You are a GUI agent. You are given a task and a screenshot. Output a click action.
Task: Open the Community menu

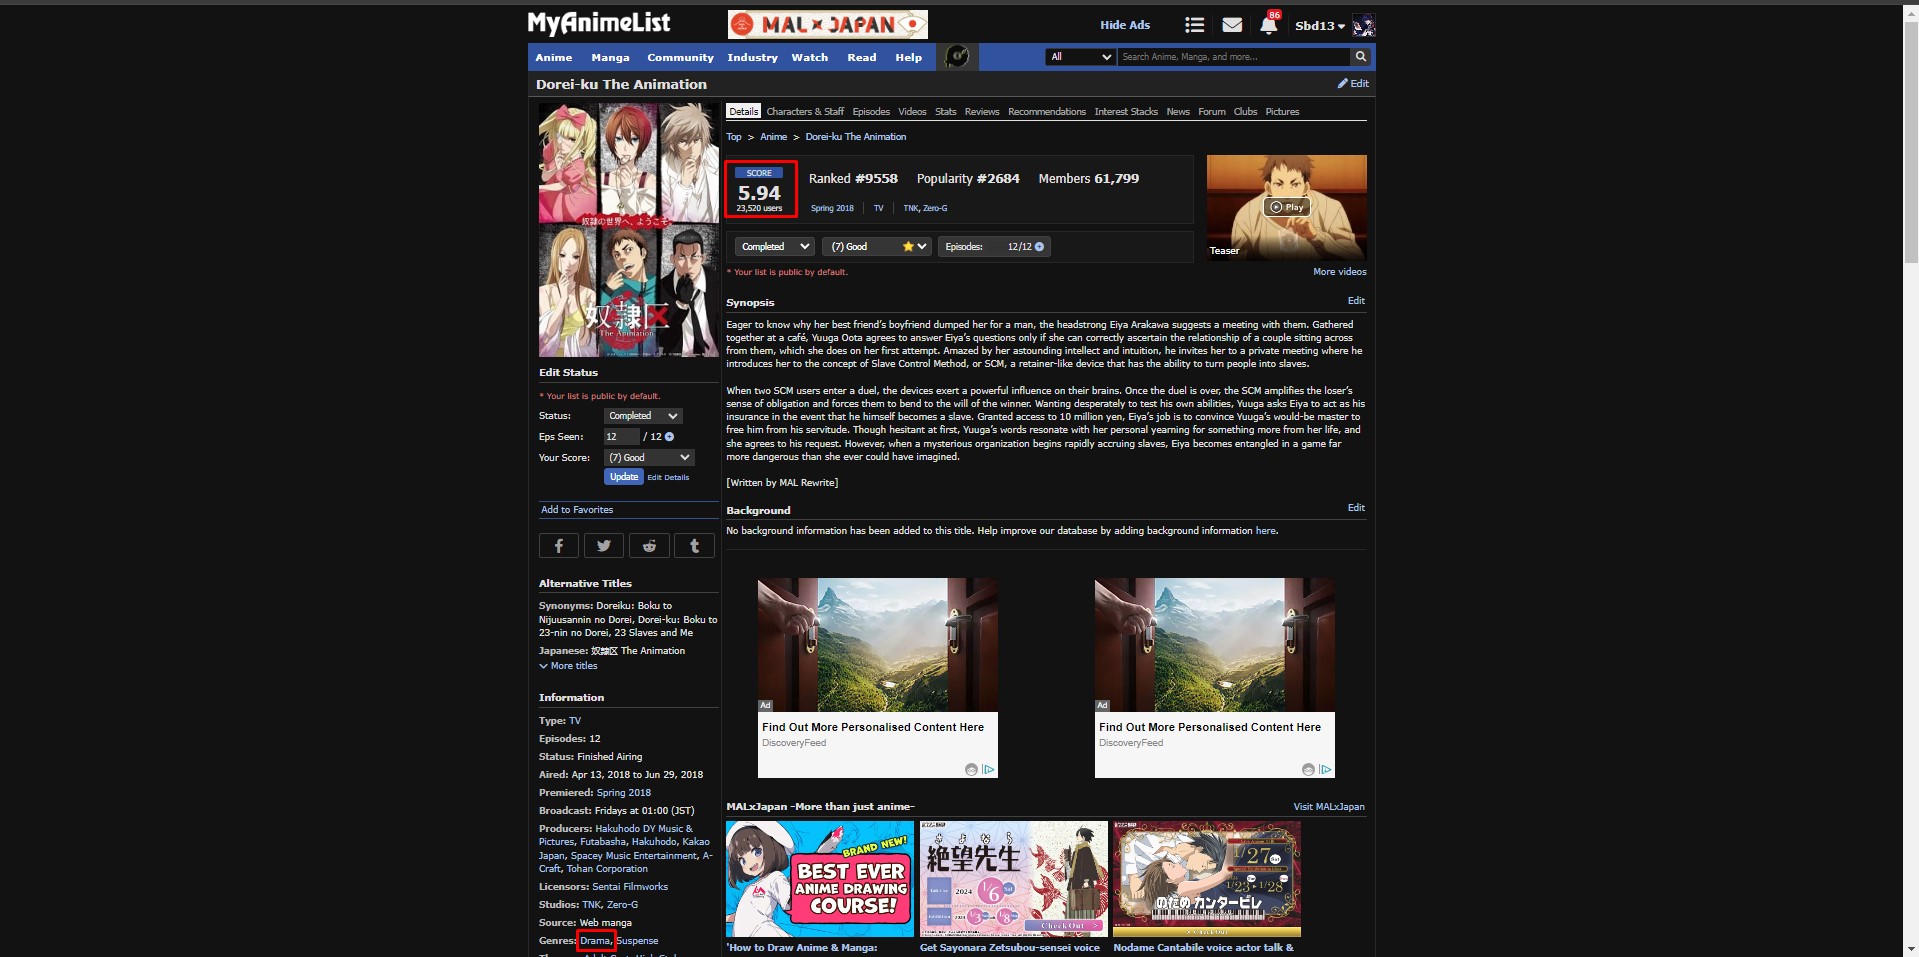(x=680, y=58)
